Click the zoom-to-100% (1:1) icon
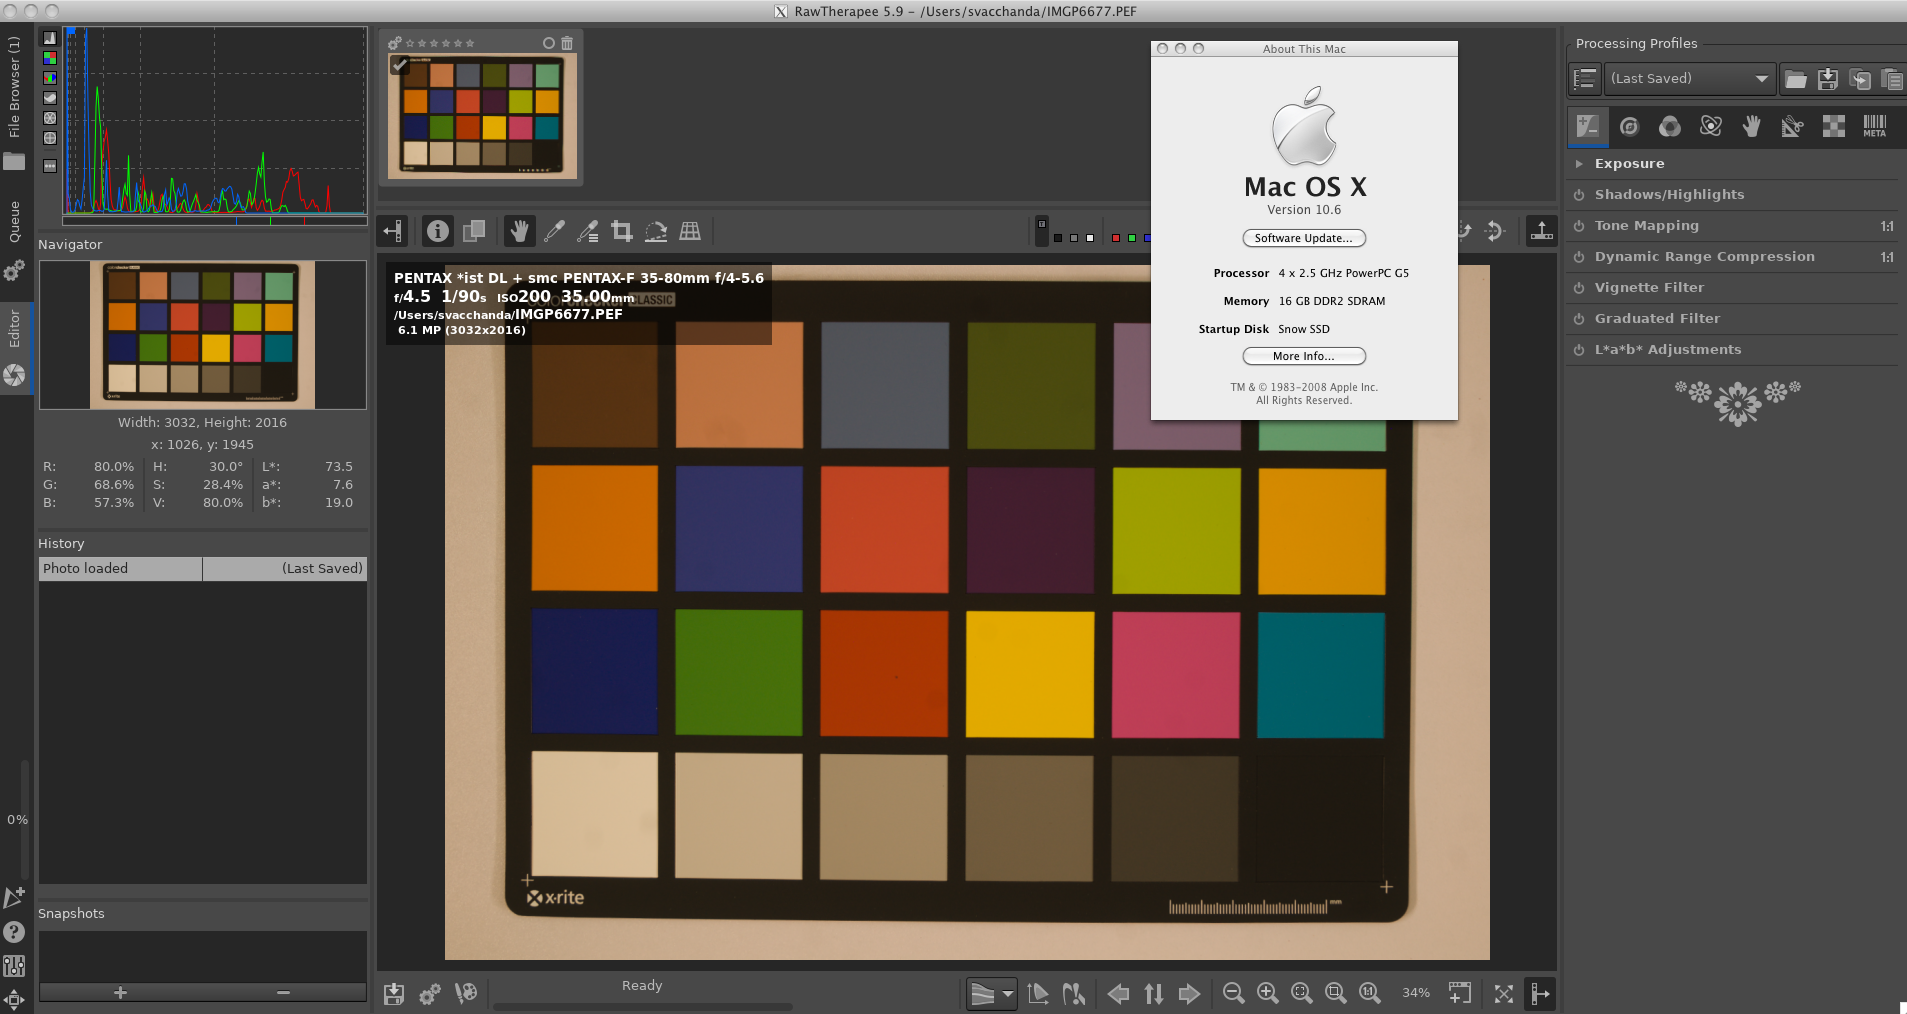Screen dimensions: 1907x1014 [x=1369, y=993]
